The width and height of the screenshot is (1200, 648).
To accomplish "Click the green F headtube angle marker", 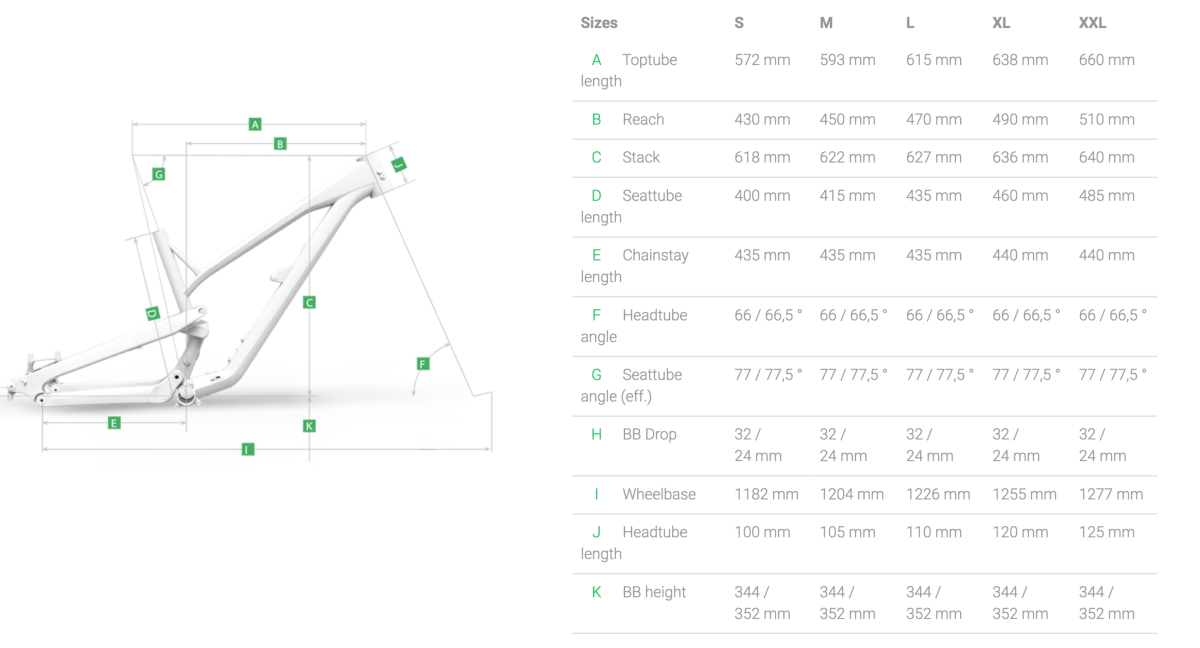I will pyautogui.click(x=422, y=364).
